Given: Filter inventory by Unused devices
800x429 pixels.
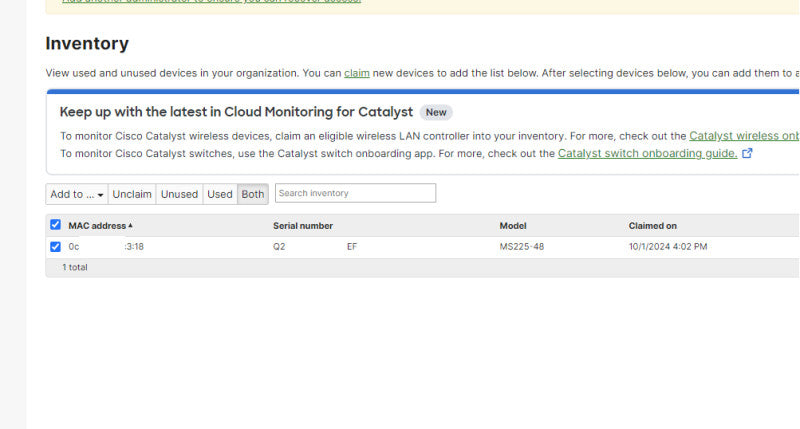Looking at the screenshot, I should point(179,194).
